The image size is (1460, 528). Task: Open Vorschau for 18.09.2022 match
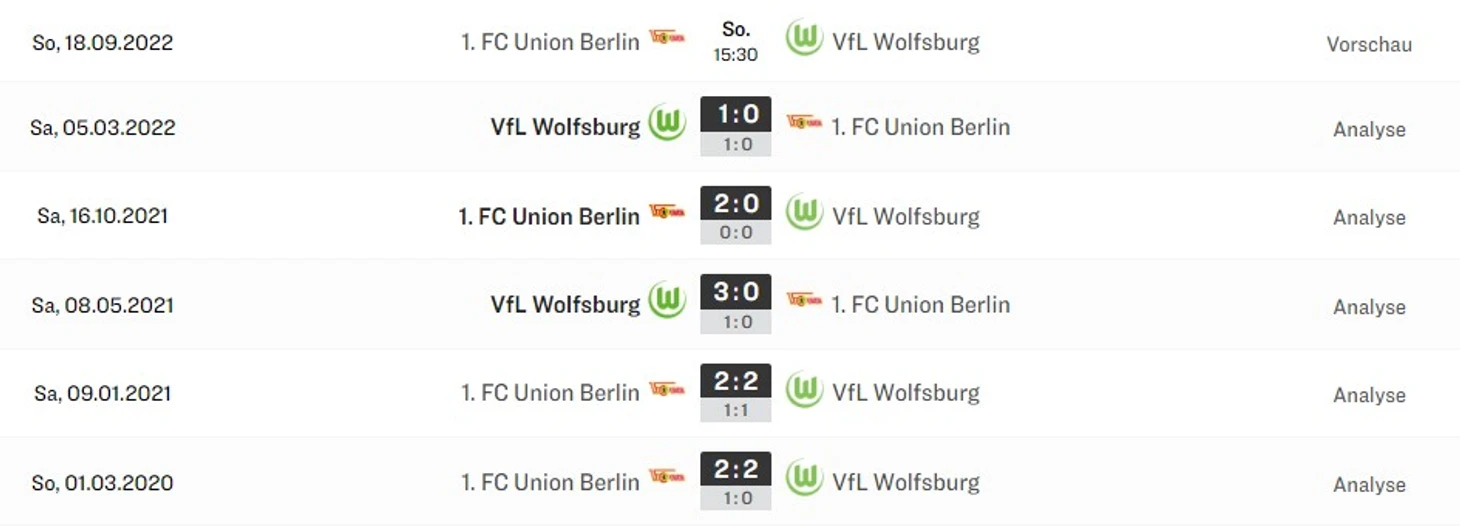coord(1369,44)
